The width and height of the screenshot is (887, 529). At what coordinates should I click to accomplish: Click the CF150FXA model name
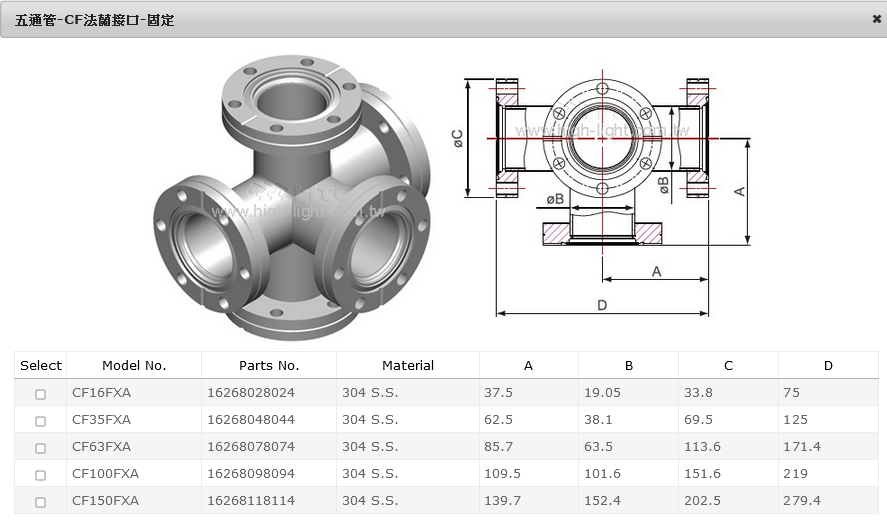click(105, 501)
